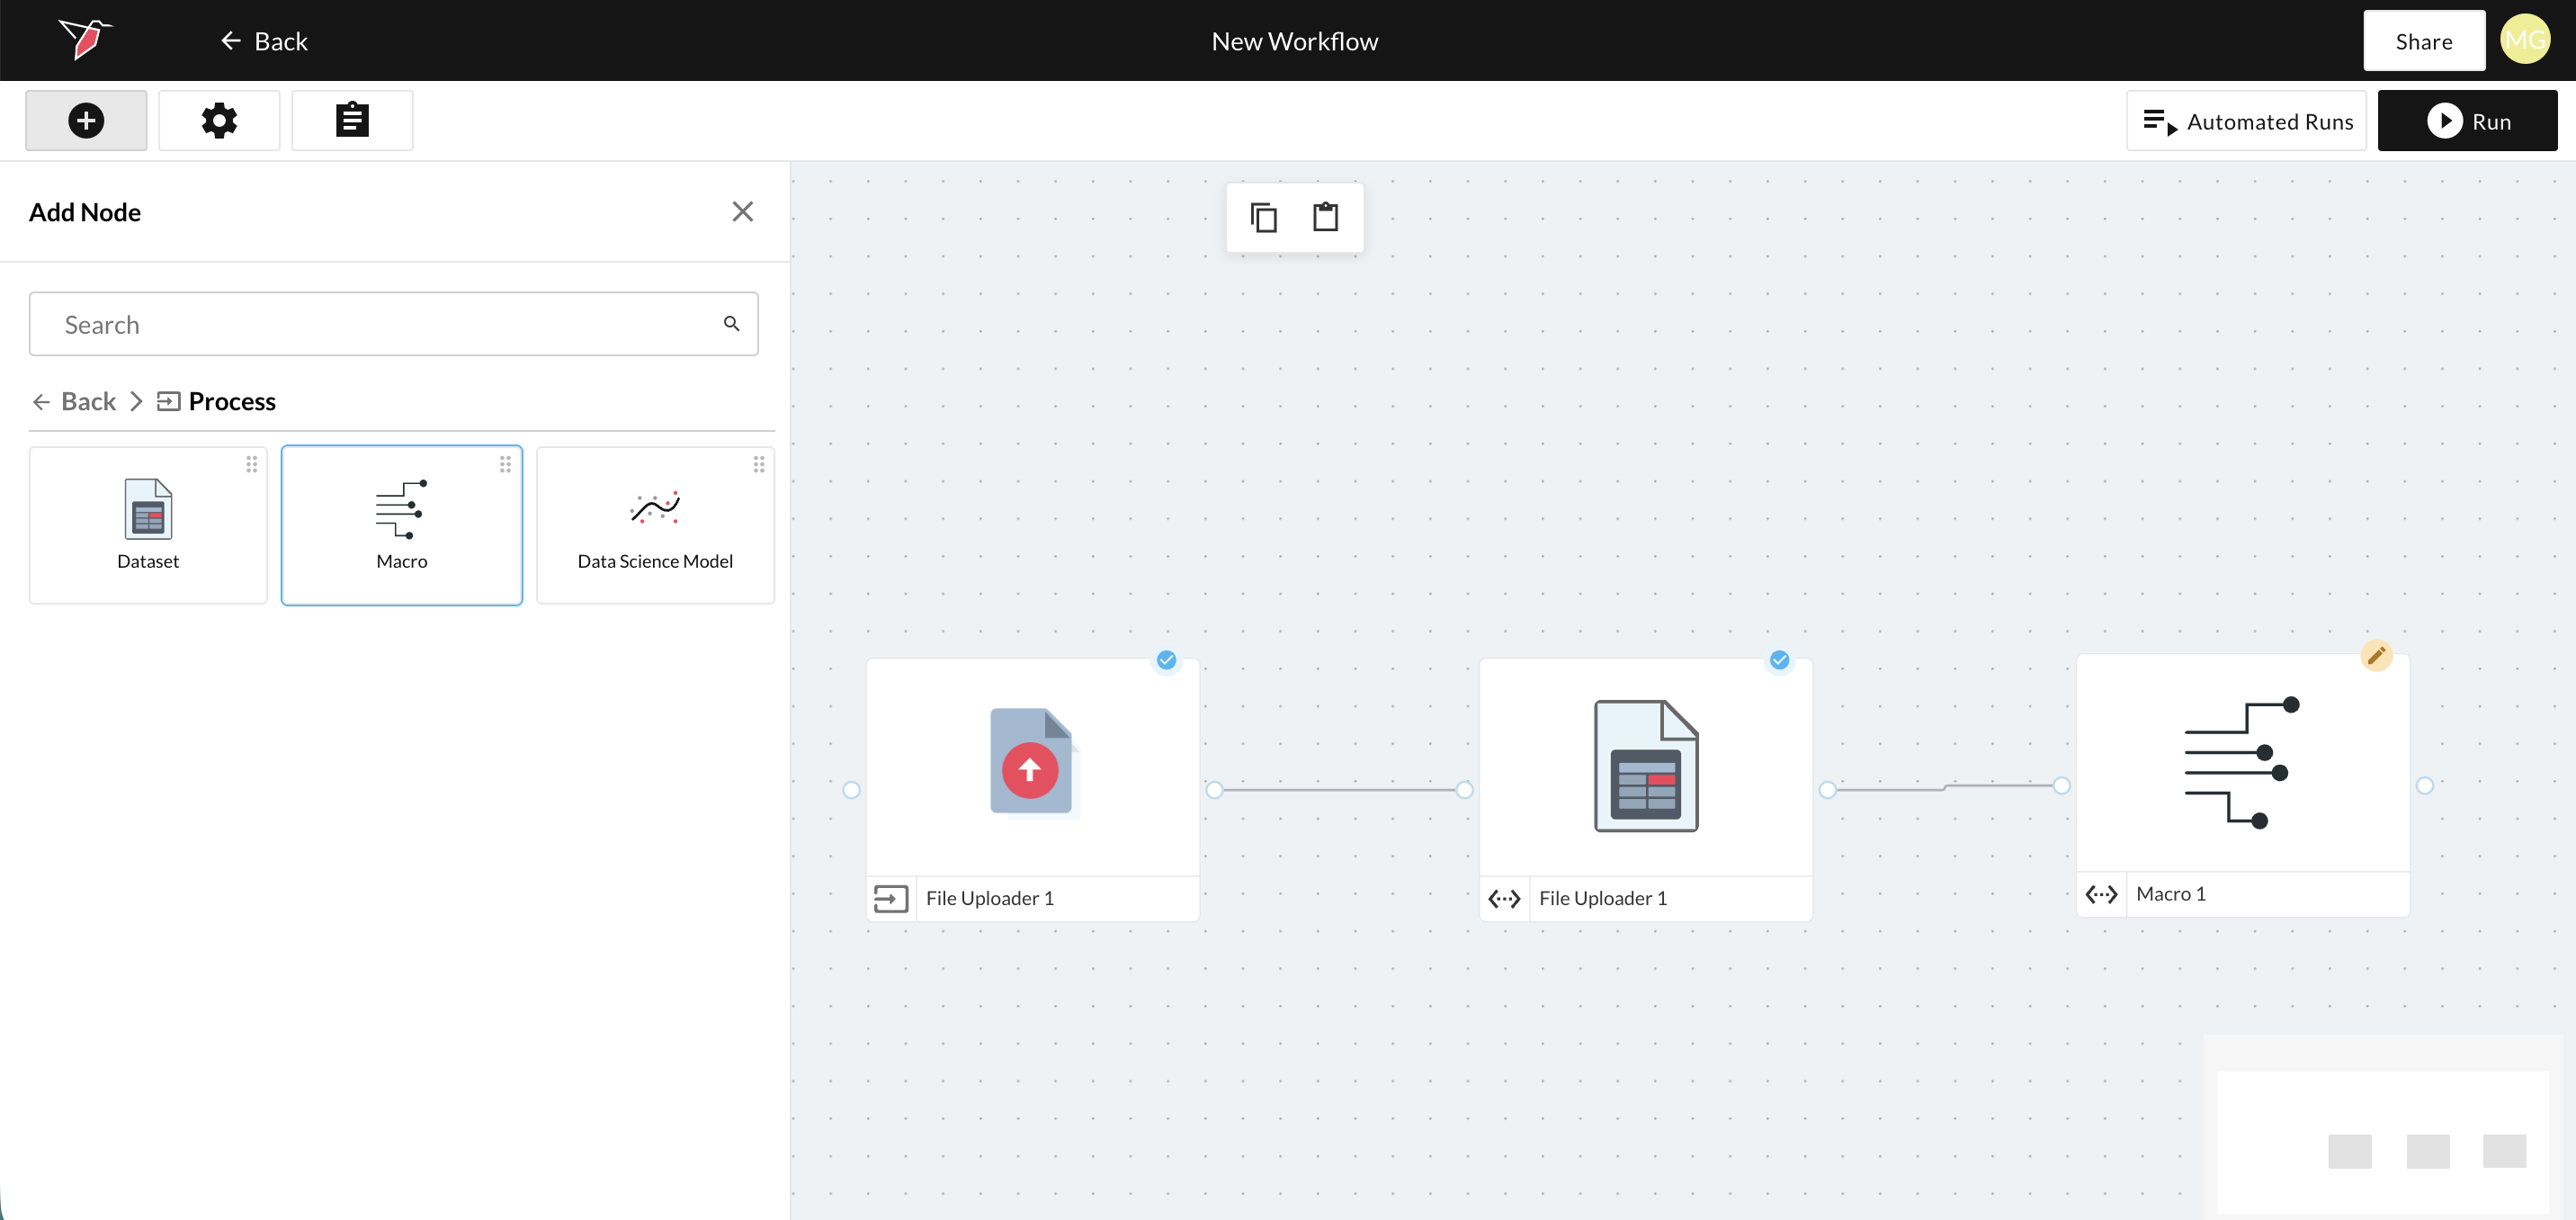Click the check badge on first File Uploader

pos(1166,660)
